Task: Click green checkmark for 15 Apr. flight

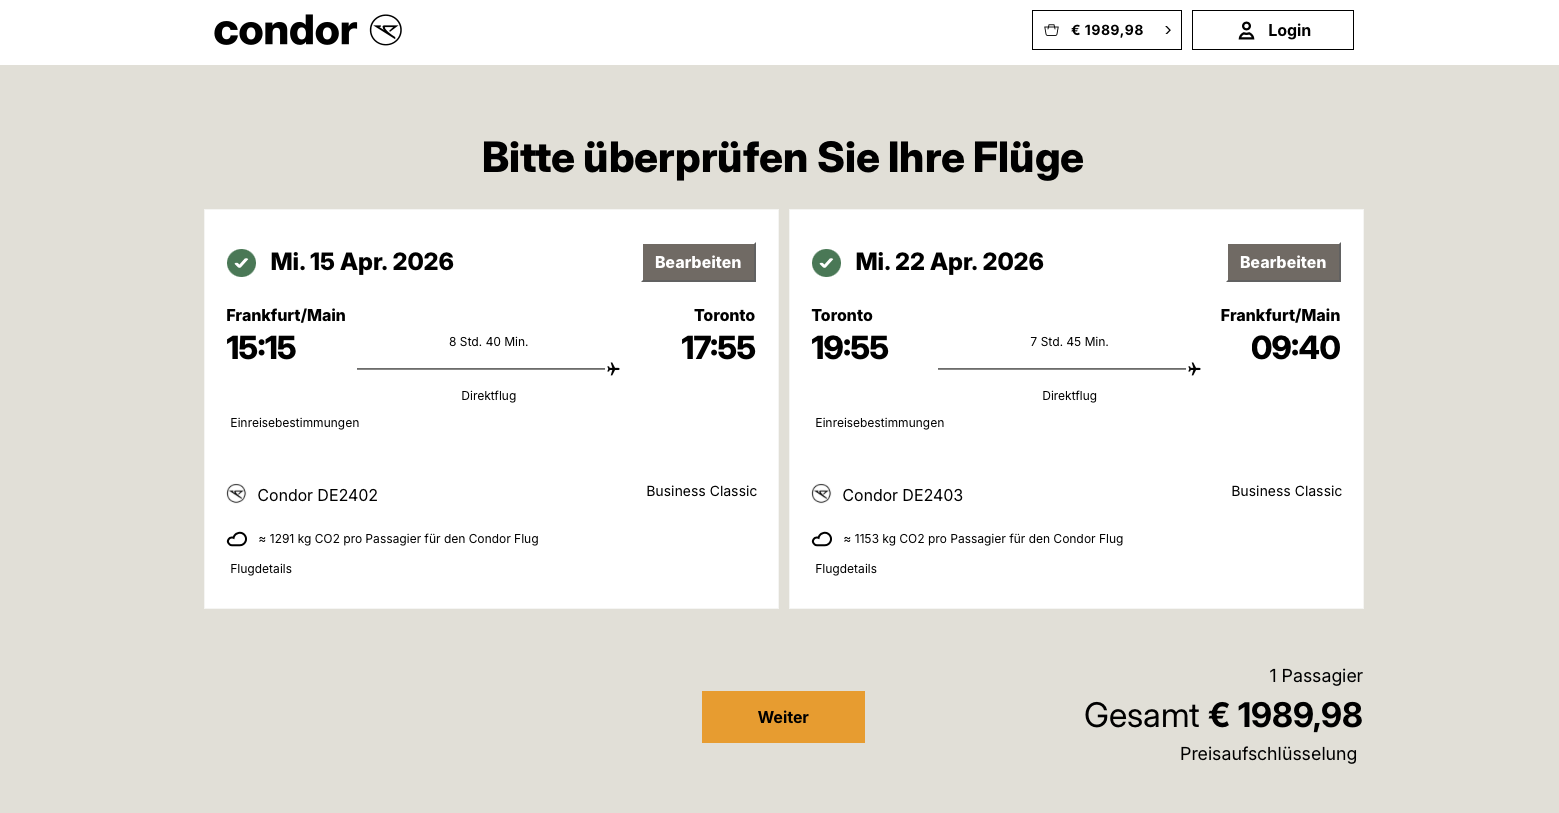Action: (x=241, y=263)
